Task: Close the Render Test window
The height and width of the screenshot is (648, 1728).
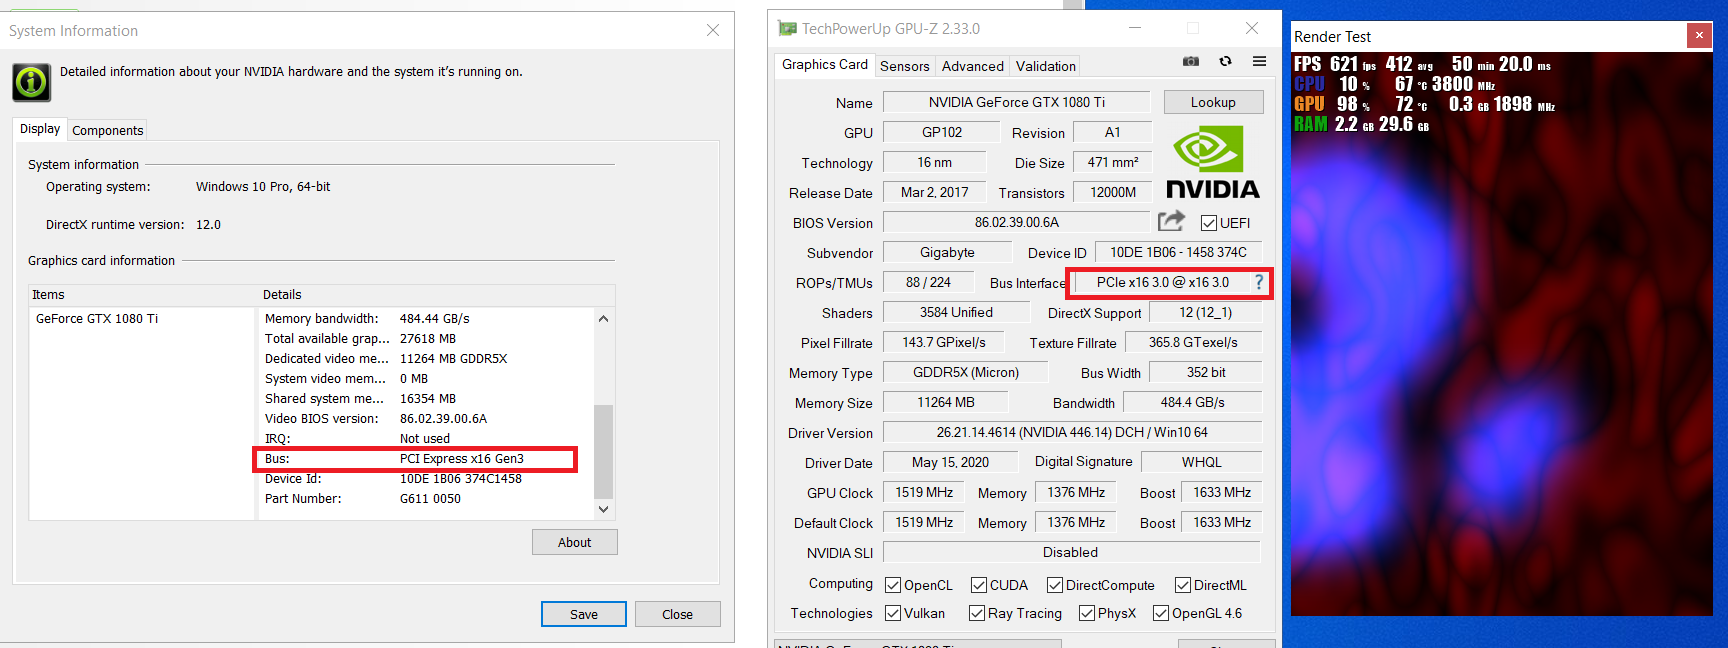Action: tap(1698, 36)
